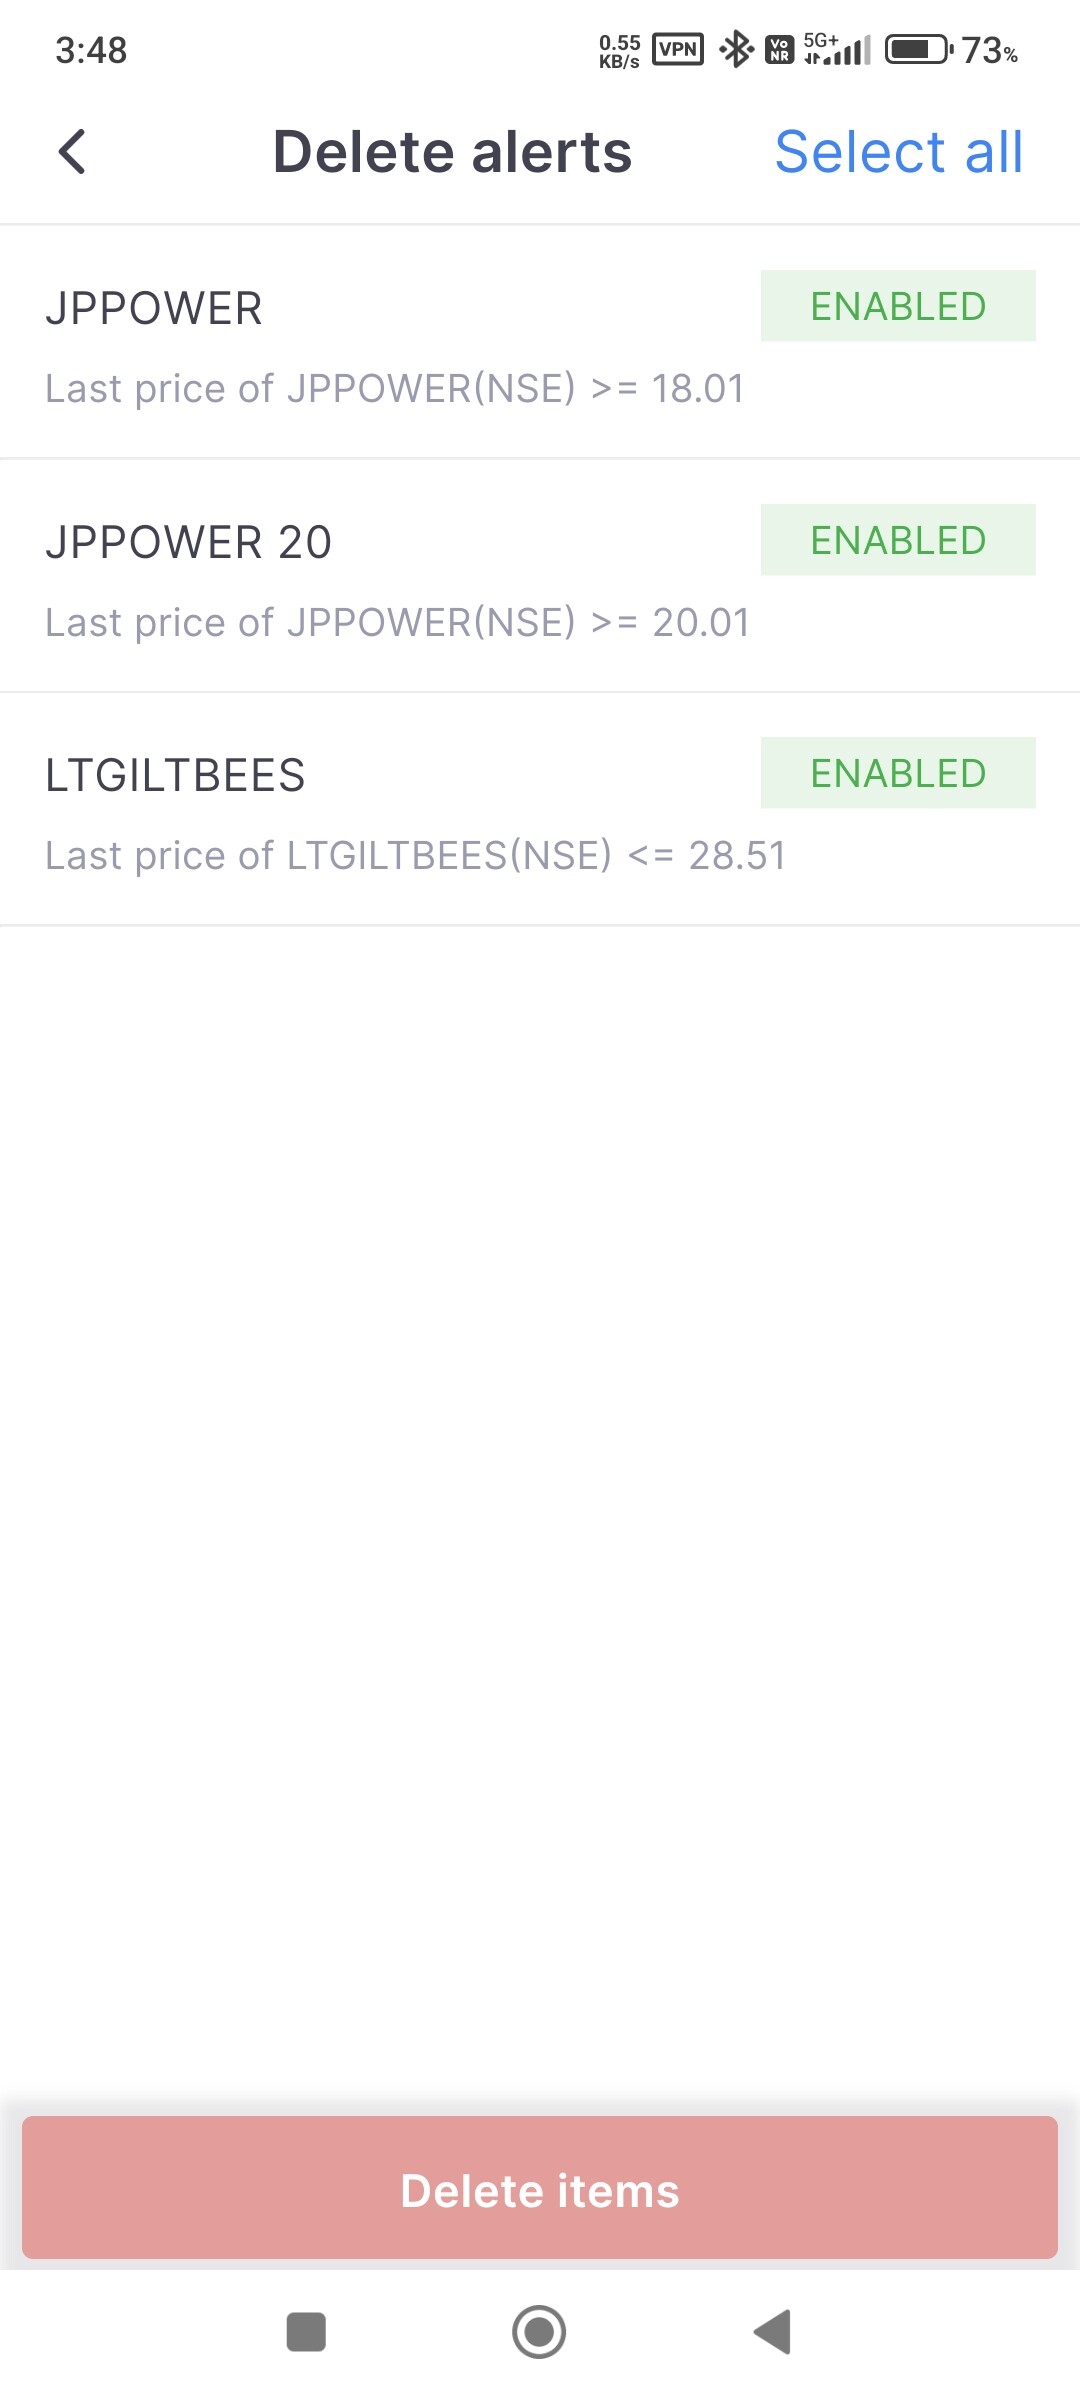Tap Android home circle icon

point(539,2332)
